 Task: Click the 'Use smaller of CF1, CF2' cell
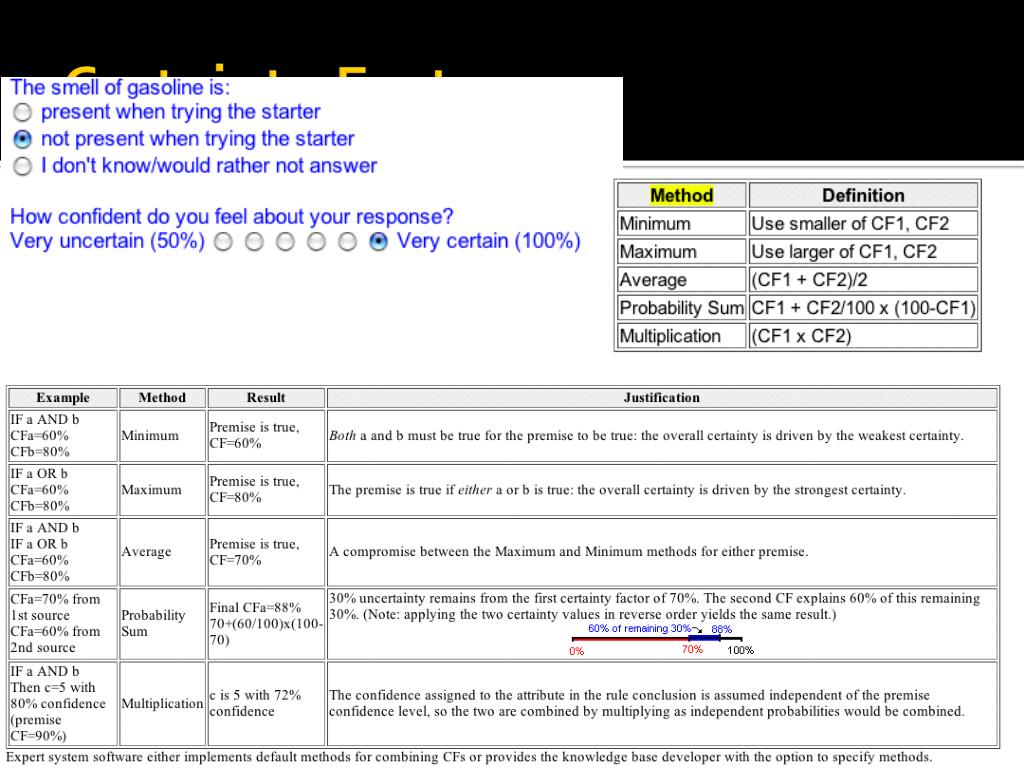point(863,223)
